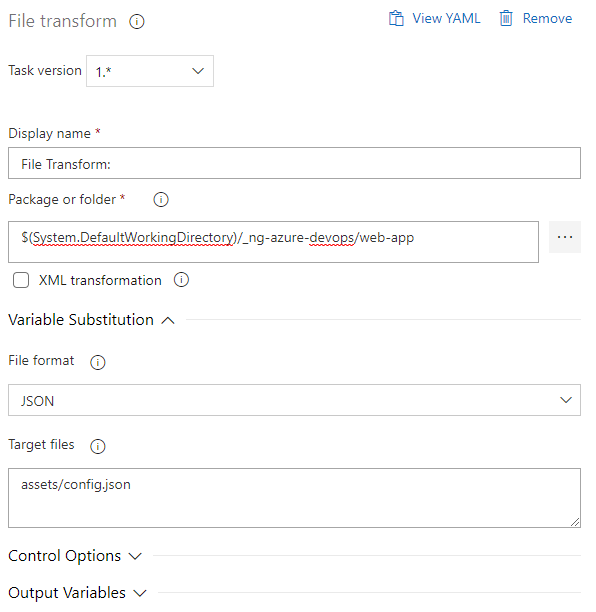
Task: Click the View YAML link
Action: 446,18
